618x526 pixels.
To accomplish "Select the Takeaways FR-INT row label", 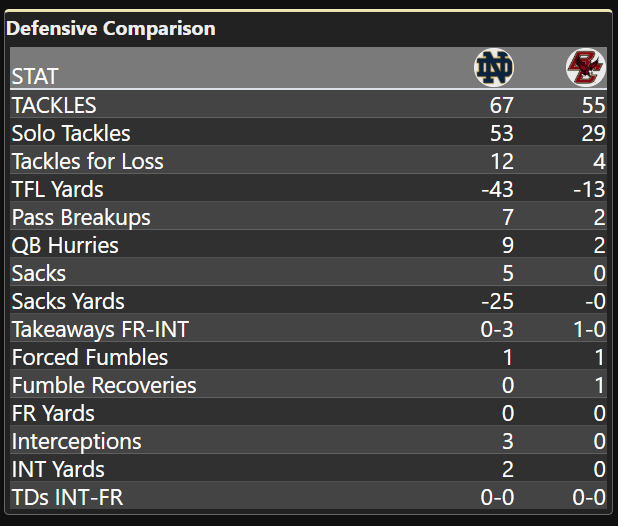I will [x=100, y=329].
